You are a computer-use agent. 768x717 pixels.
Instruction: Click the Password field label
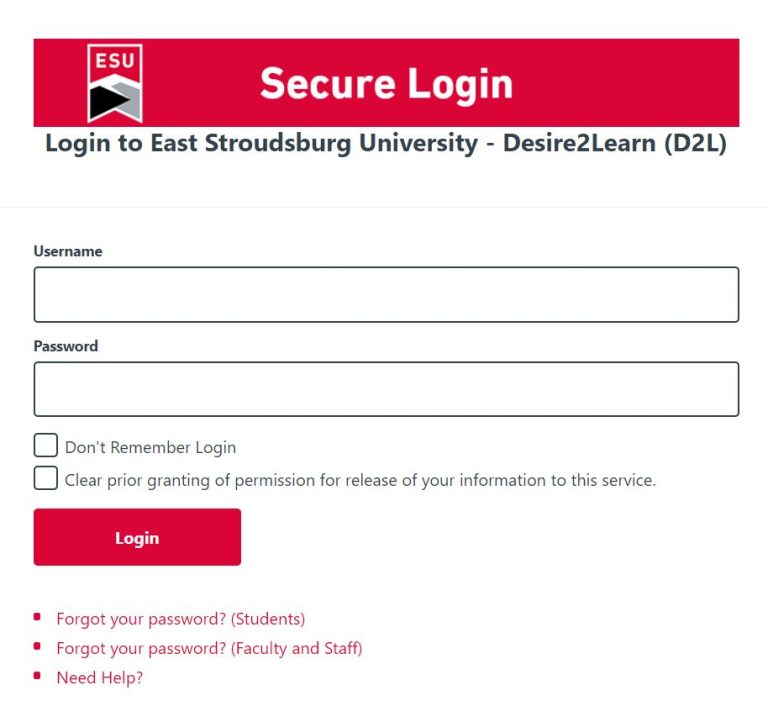66,346
